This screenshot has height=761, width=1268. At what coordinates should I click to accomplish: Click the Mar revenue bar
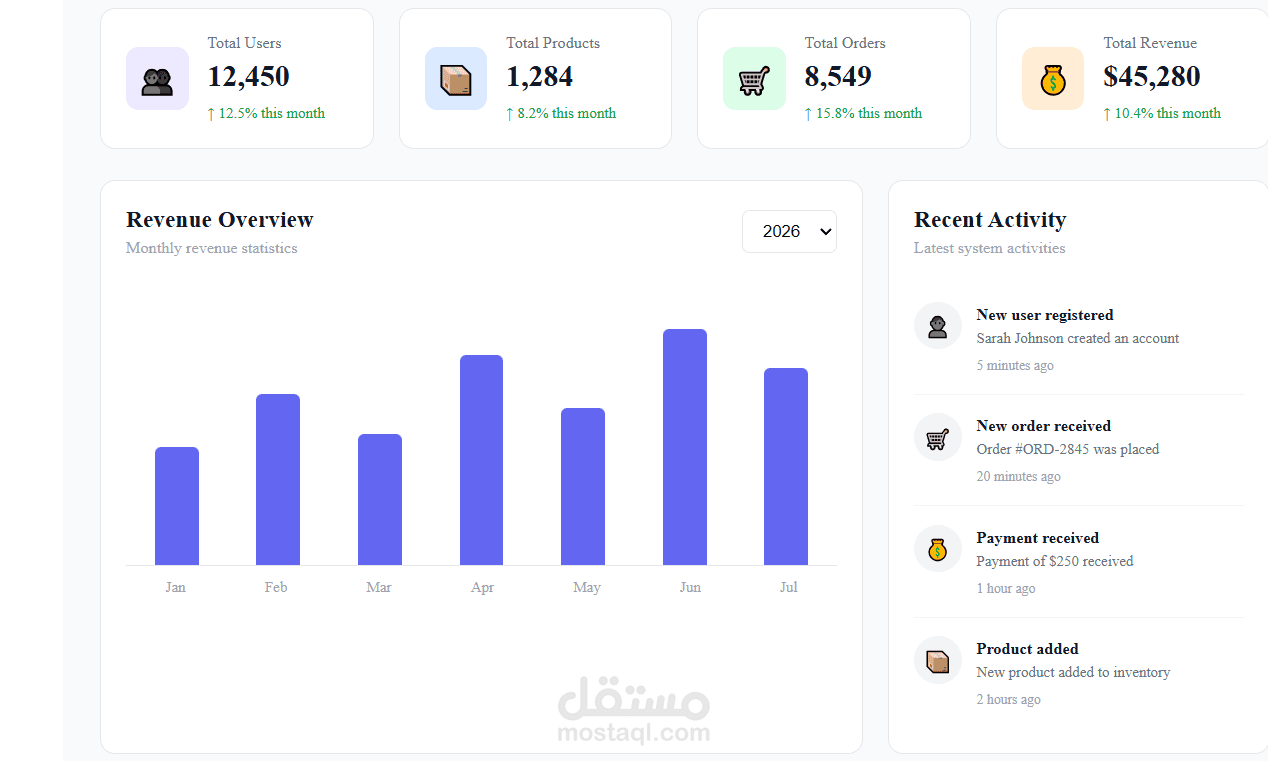[x=380, y=499]
